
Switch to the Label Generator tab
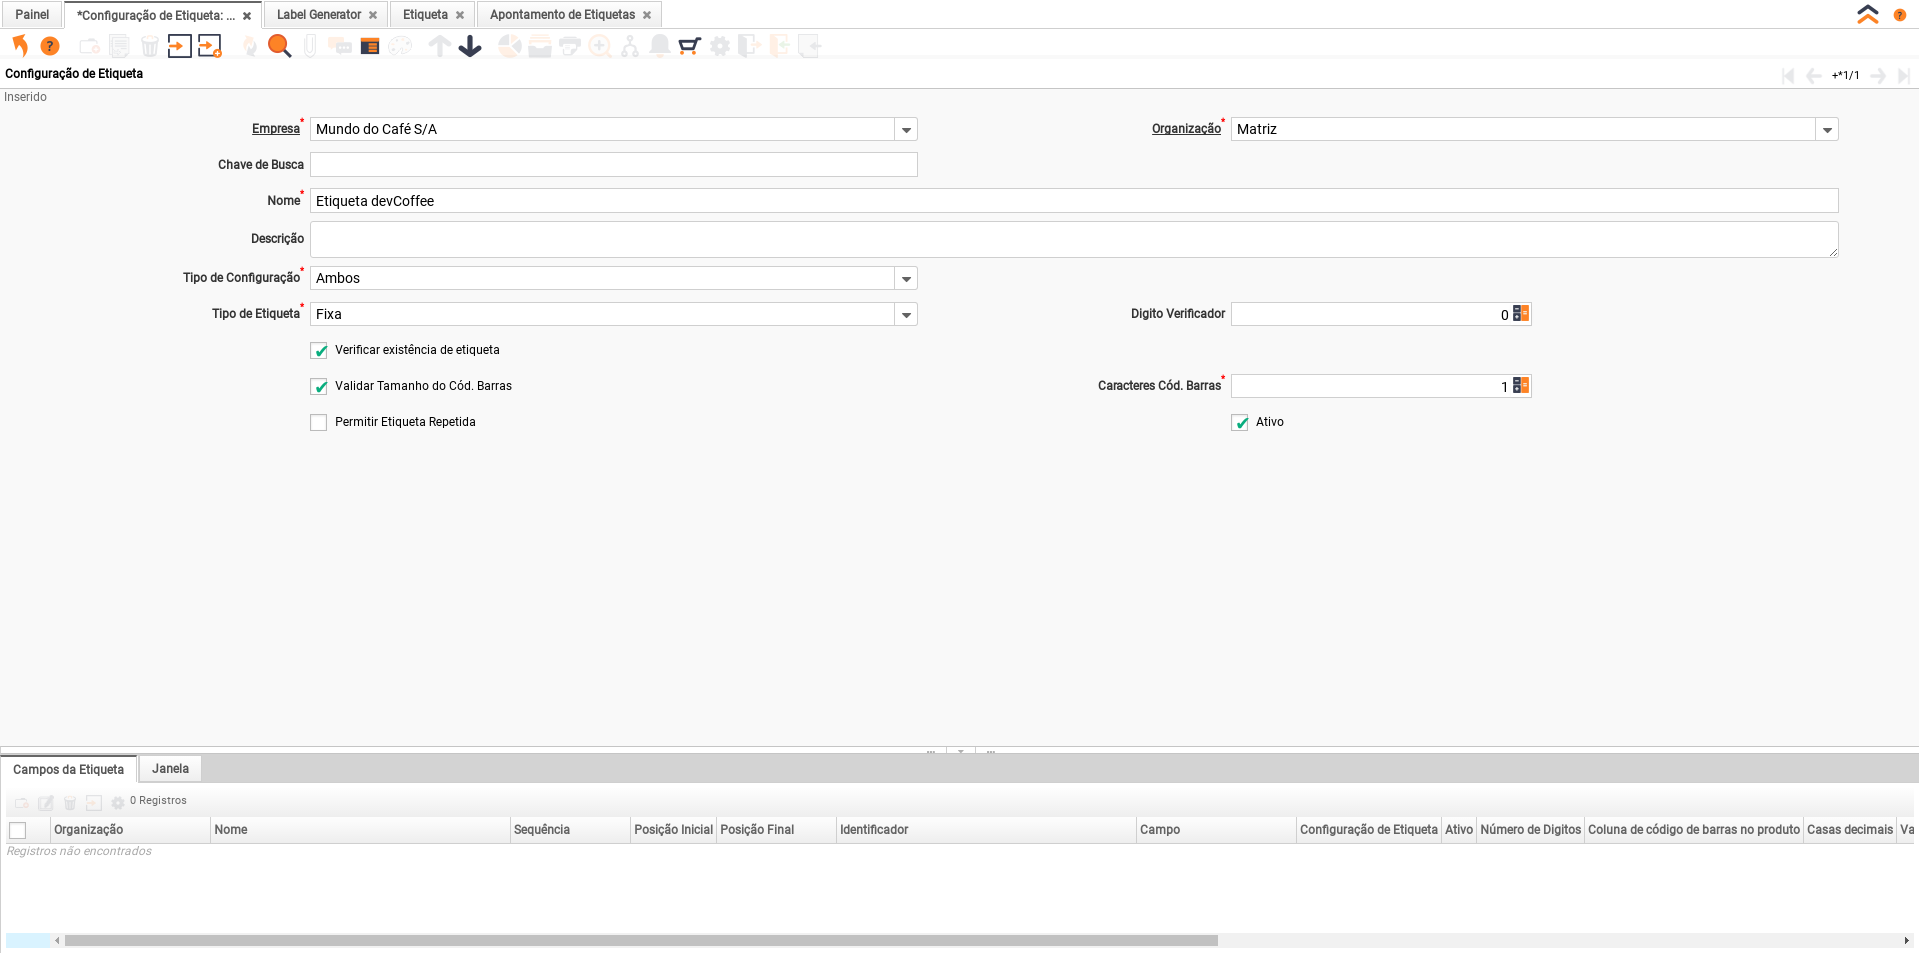(x=319, y=15)
